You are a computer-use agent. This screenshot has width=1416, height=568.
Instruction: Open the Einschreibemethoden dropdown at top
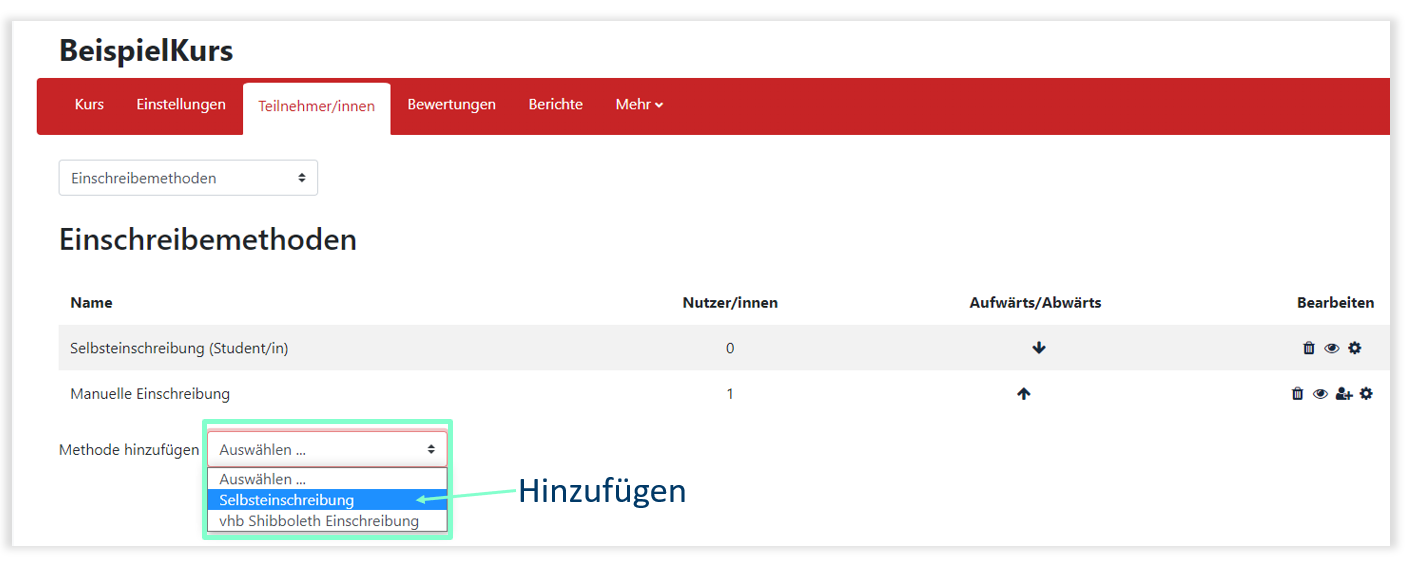(x=188, y=178)
